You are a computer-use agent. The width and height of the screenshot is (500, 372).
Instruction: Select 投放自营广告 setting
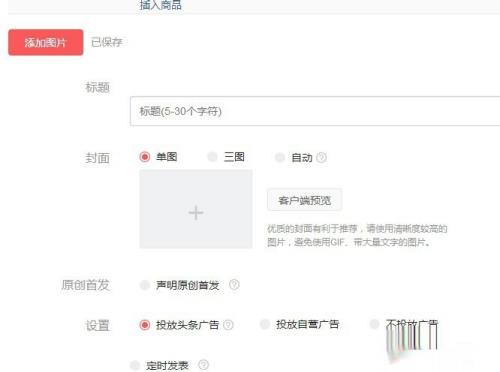coord(265,324)
